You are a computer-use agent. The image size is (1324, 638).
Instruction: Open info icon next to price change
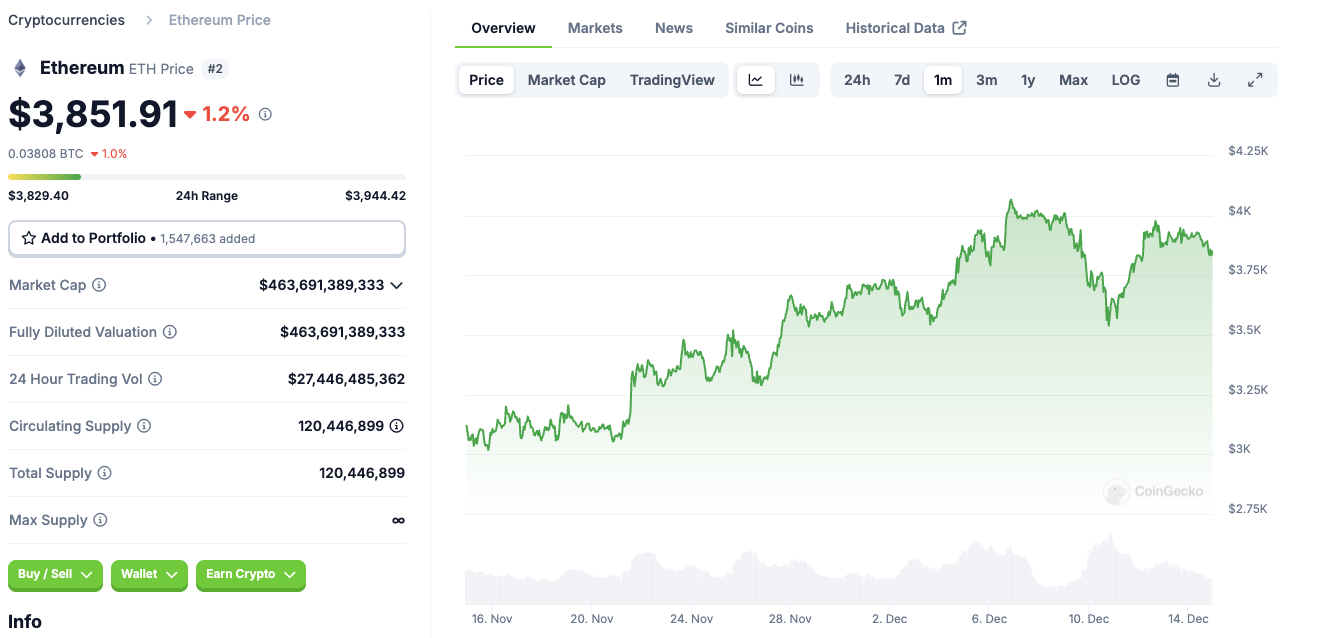tap(265, 114)
